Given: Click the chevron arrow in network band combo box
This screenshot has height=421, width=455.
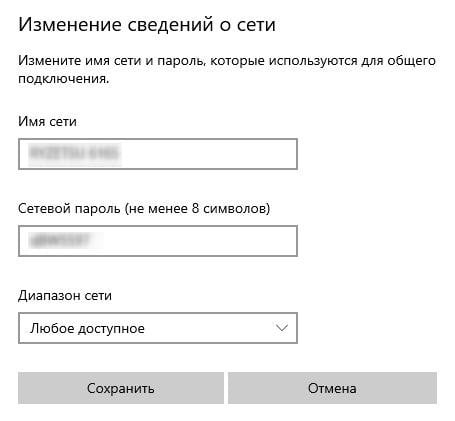Looking at the screenshot, I should pyautogui.click(x=282, y=328).
